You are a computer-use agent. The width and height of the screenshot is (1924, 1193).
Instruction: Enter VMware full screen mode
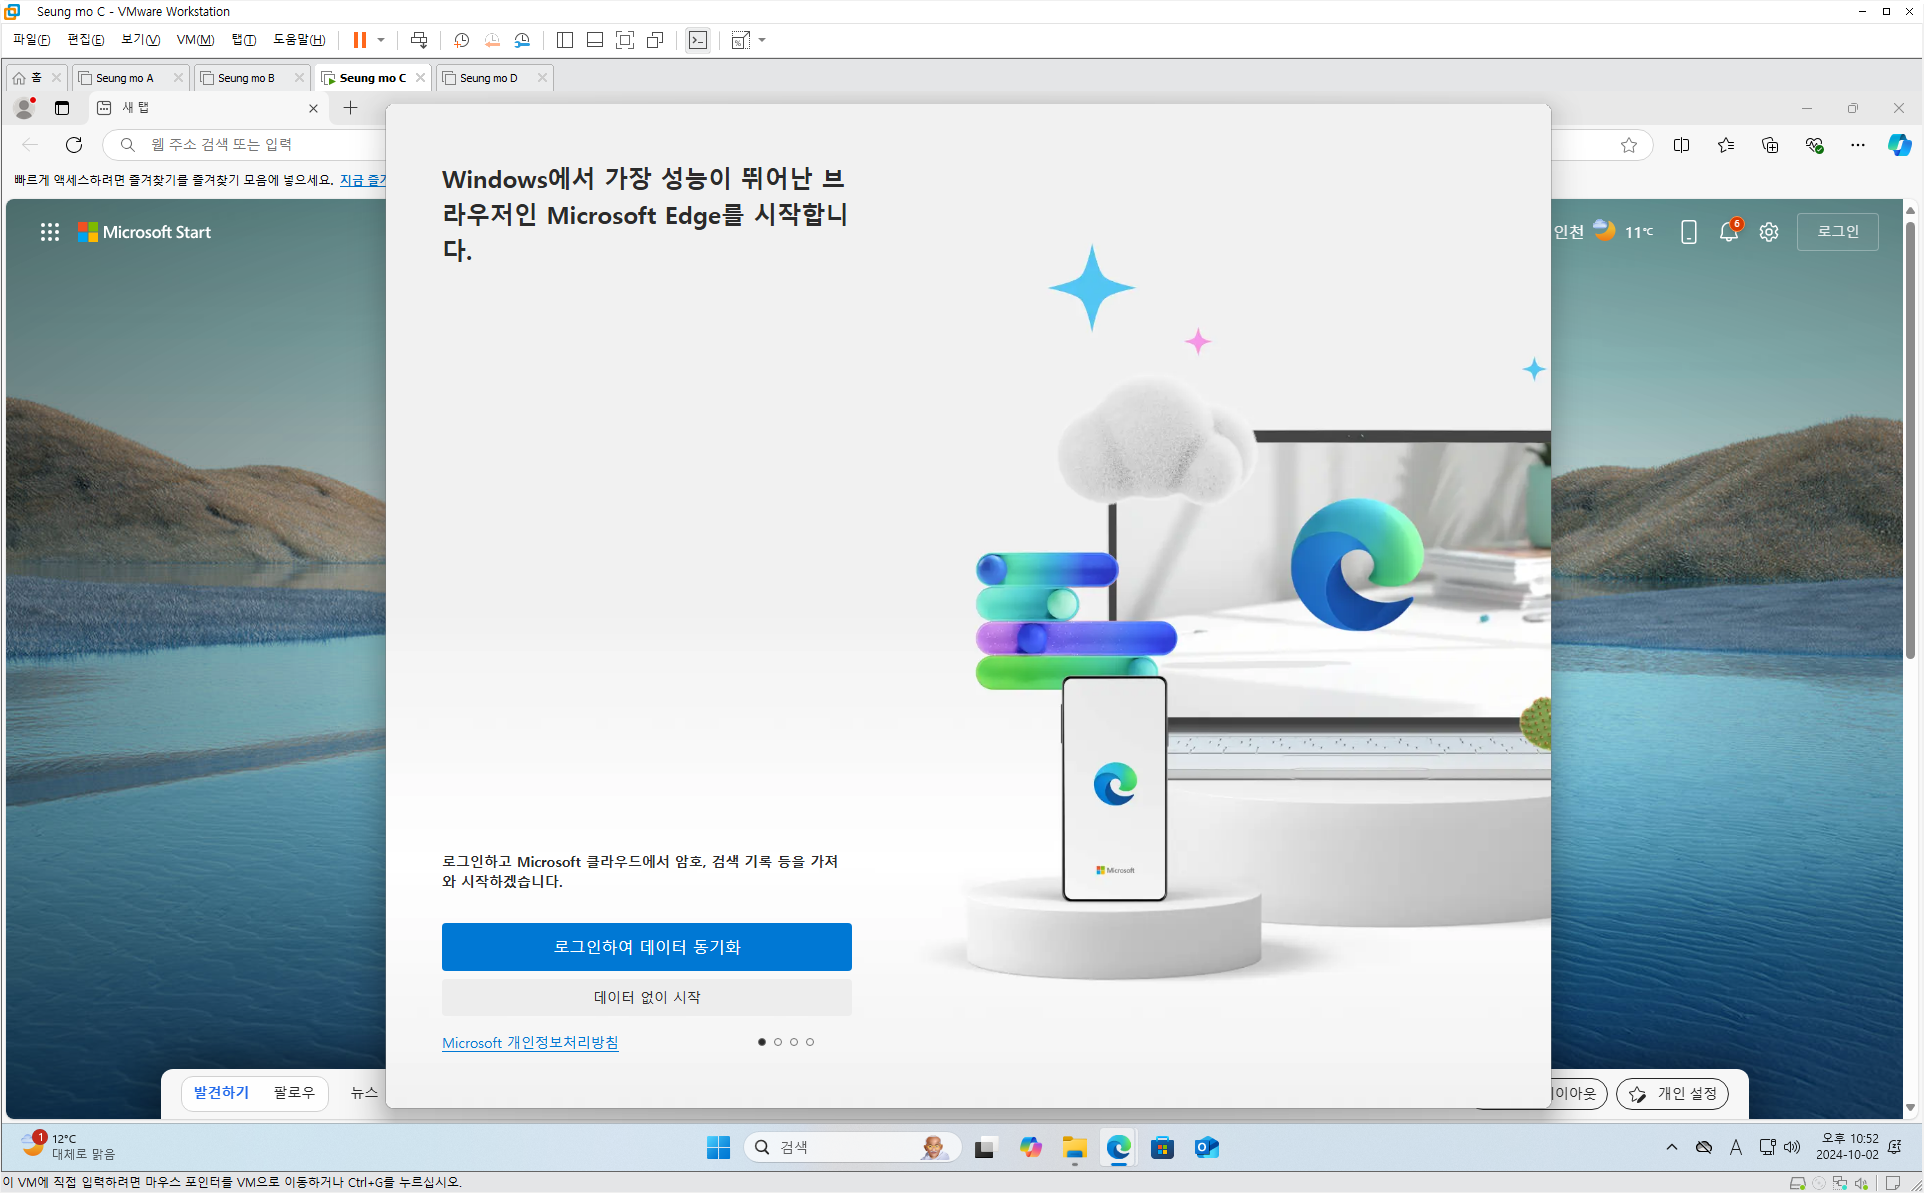625,40
